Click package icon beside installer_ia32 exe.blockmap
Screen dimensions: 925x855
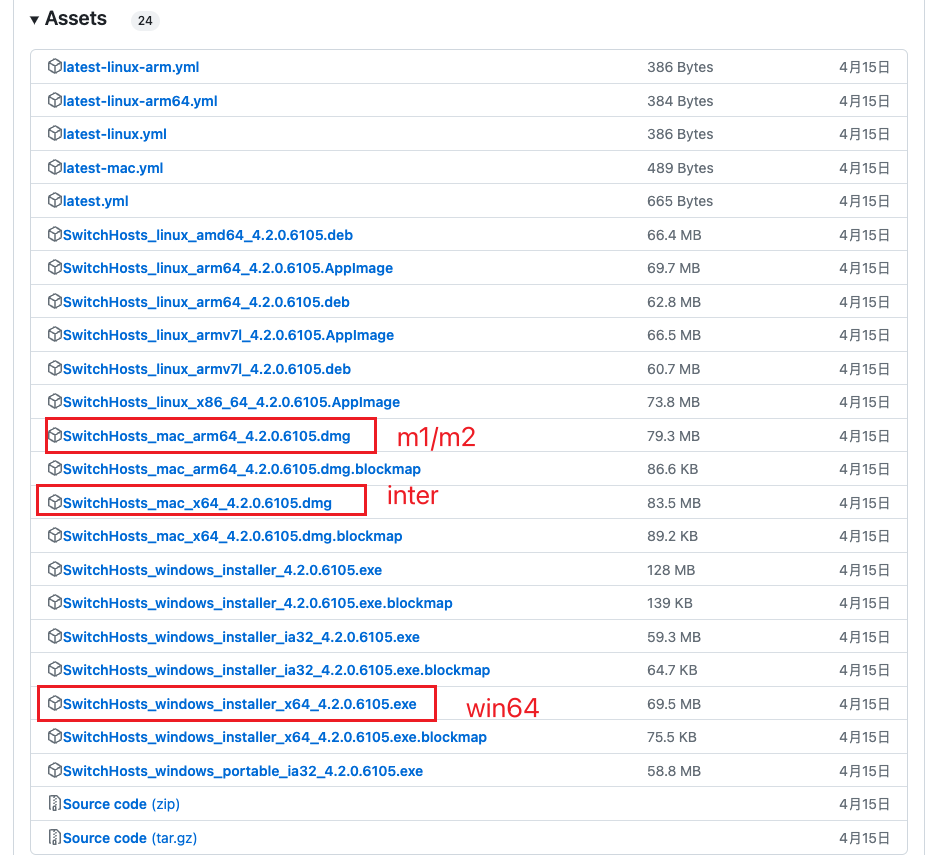[x=54, y=669]
